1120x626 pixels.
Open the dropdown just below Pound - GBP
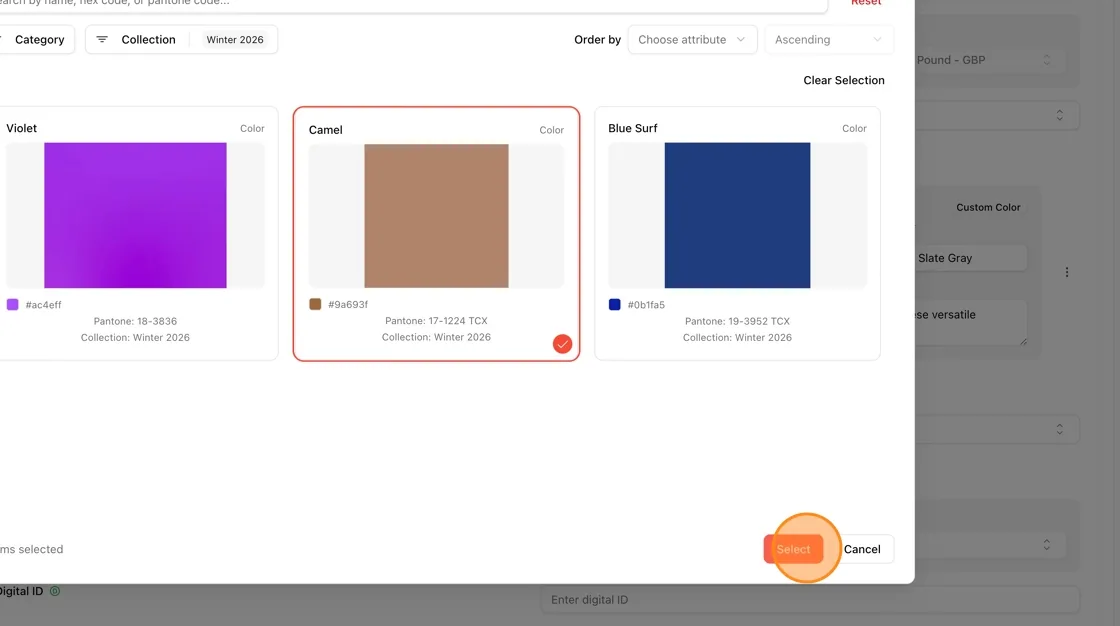pos(997,115)
